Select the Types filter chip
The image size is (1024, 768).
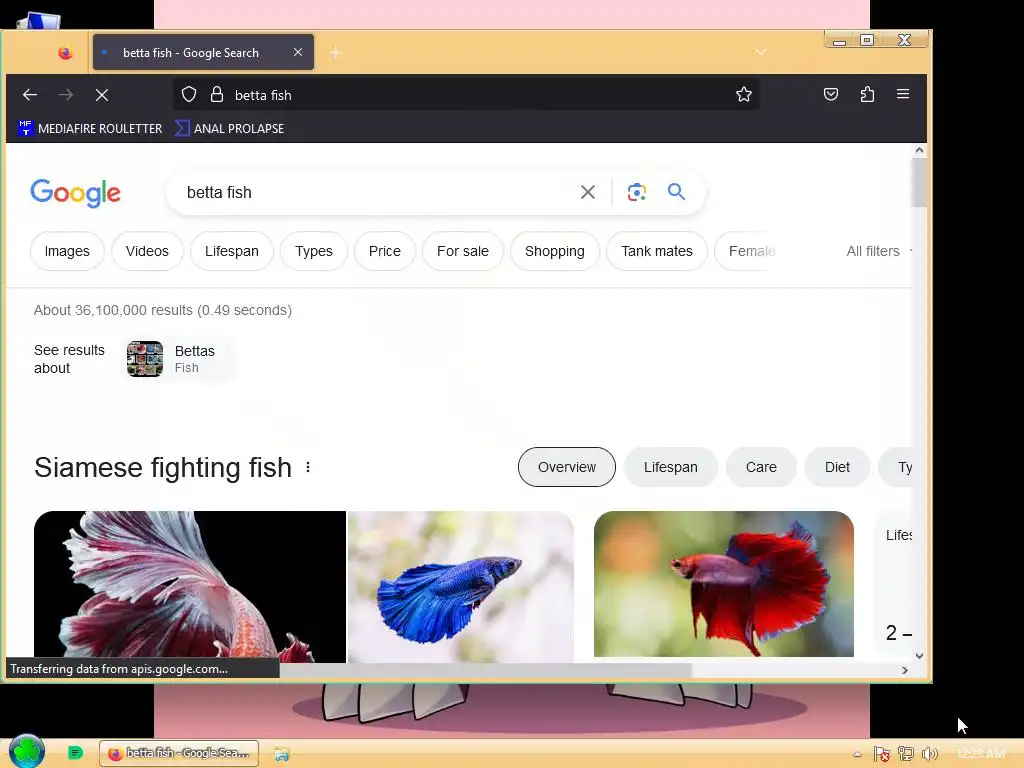click(x=313, y=251)
